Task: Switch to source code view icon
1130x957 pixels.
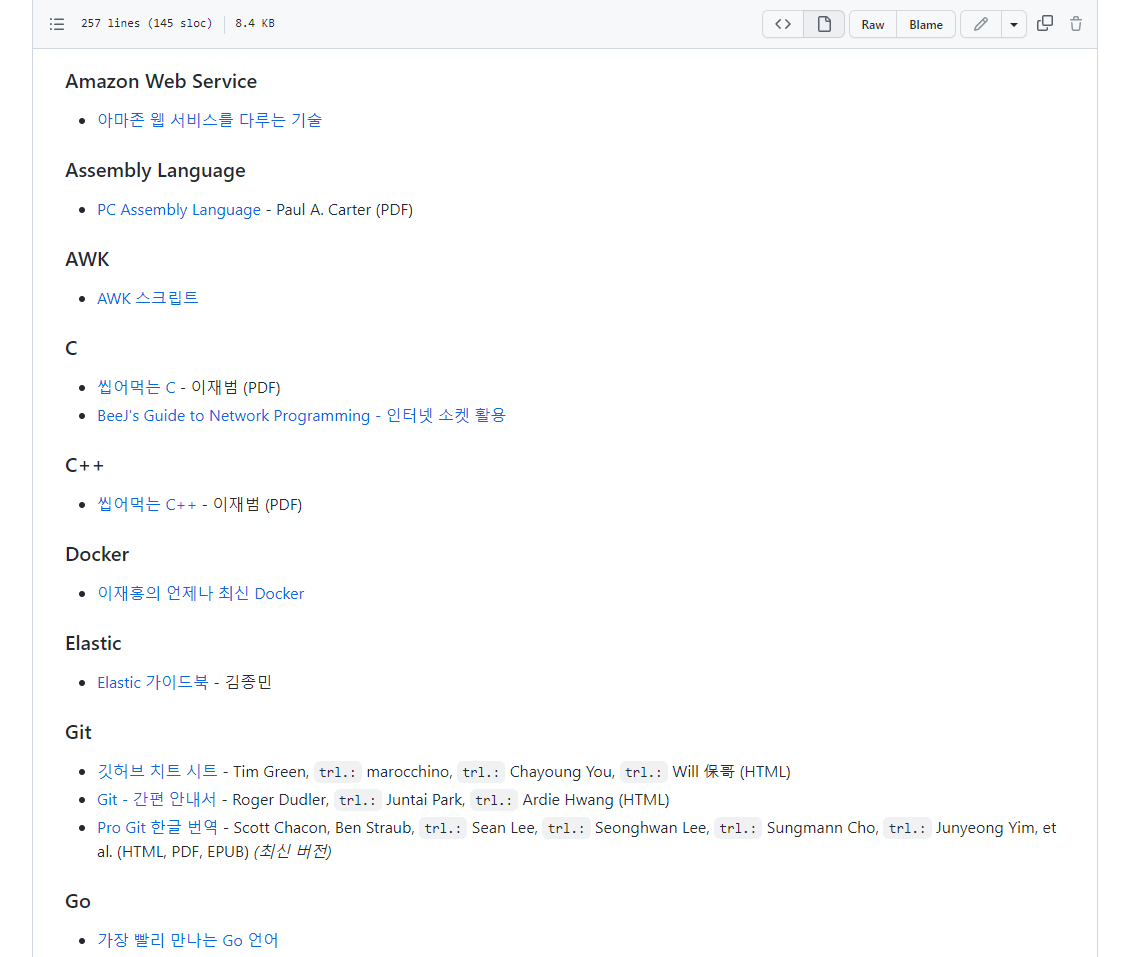Action: (x=783, y=24)
